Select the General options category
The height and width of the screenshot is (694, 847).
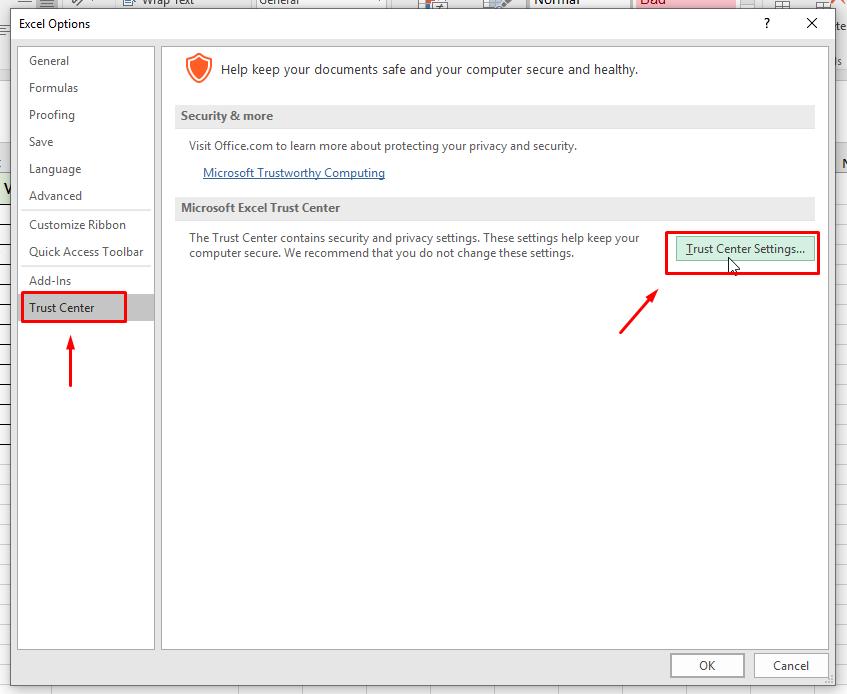pyautogui.click(x=49, y=60)
